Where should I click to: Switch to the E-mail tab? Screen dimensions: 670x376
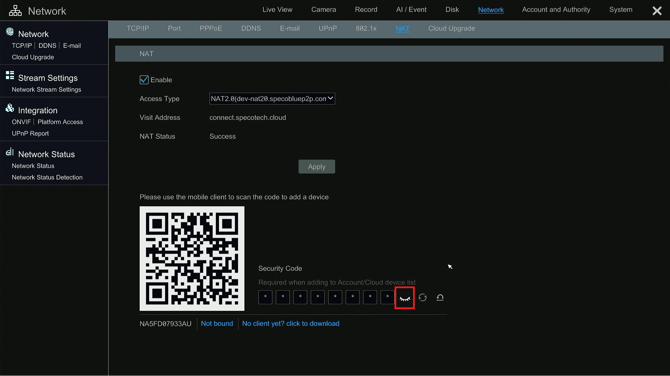[x=290, y=29]
